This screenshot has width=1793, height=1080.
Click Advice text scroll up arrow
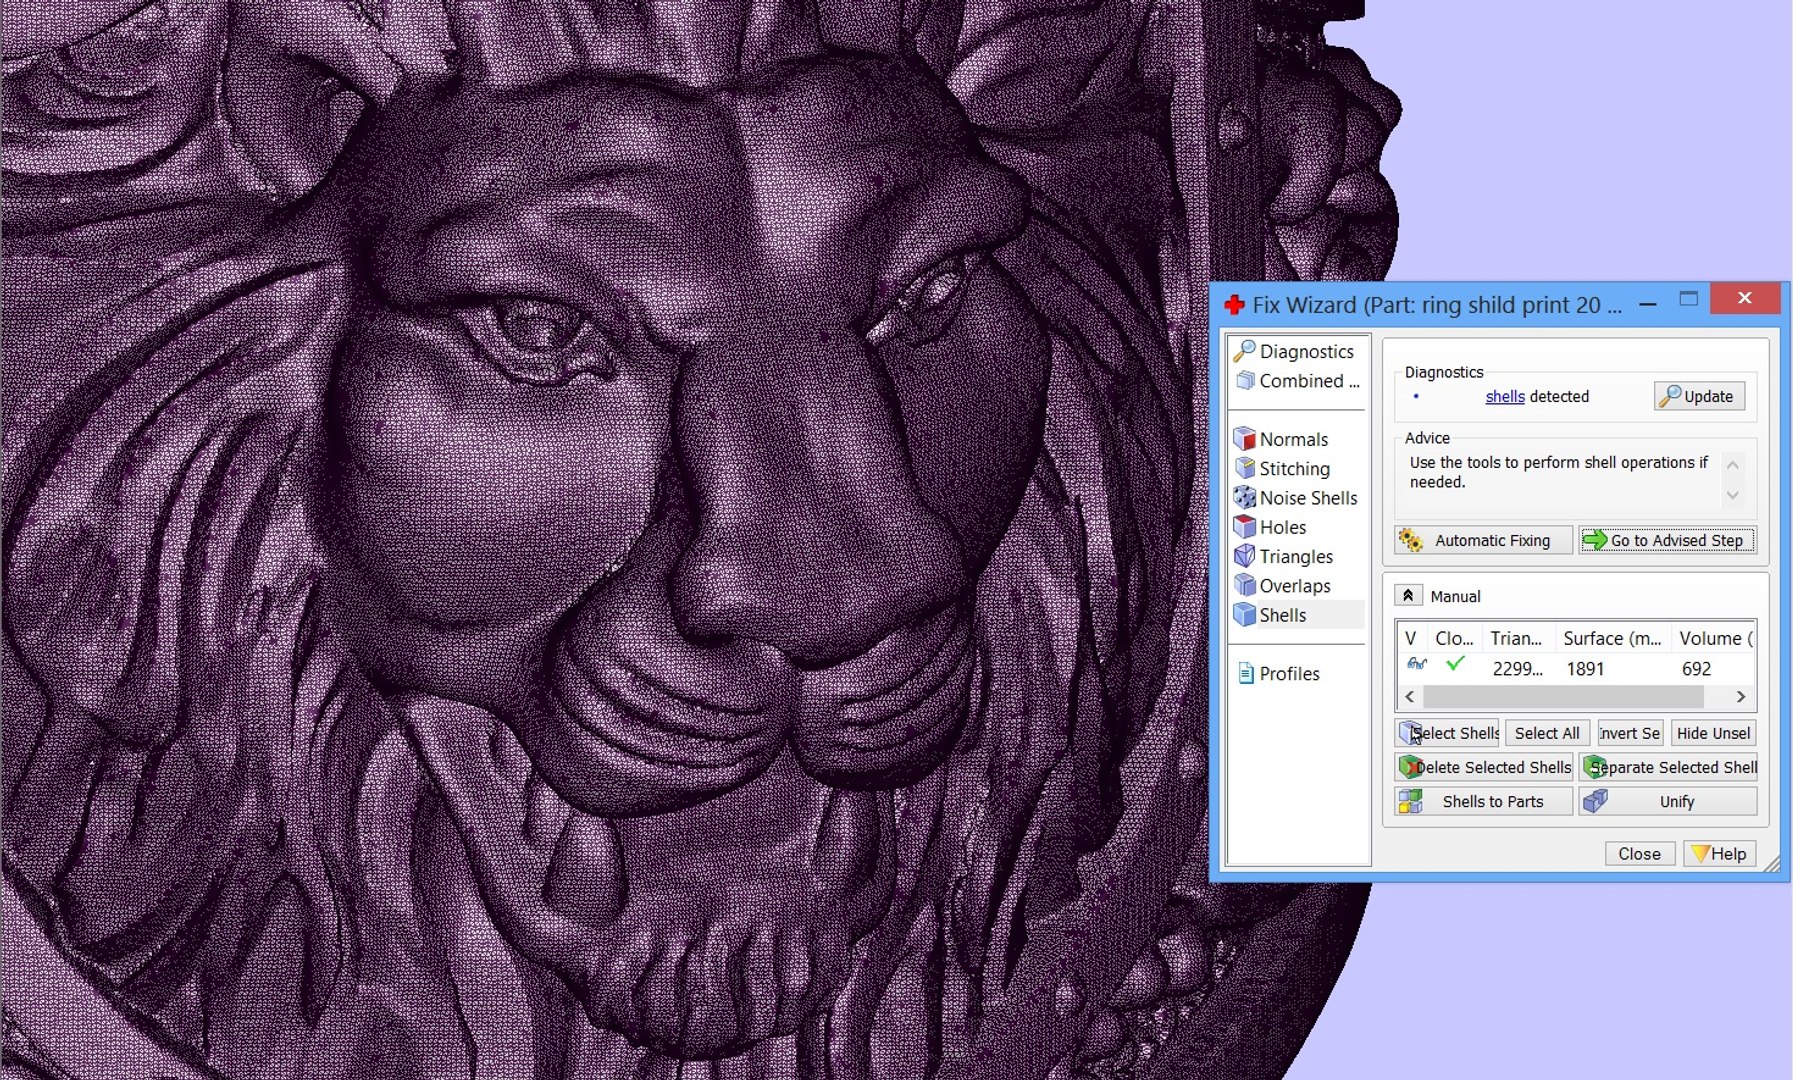tap(1733, 464)
